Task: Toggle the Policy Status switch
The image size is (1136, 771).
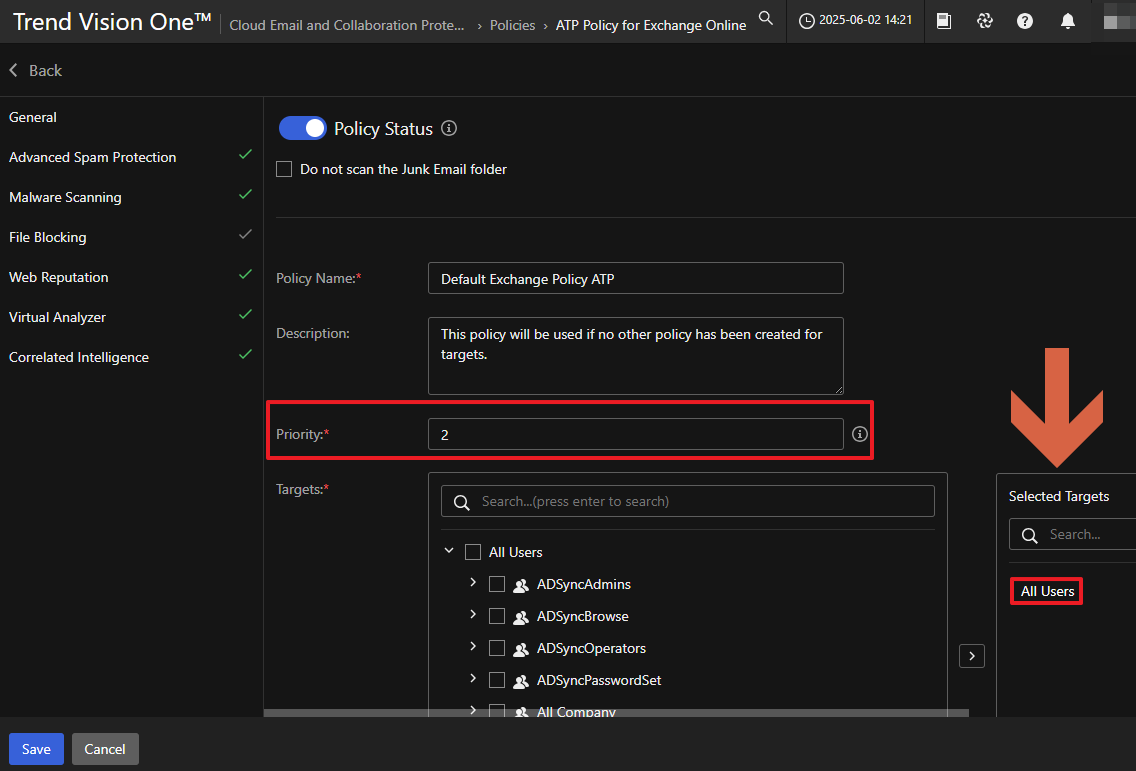Action: point(302,128)
